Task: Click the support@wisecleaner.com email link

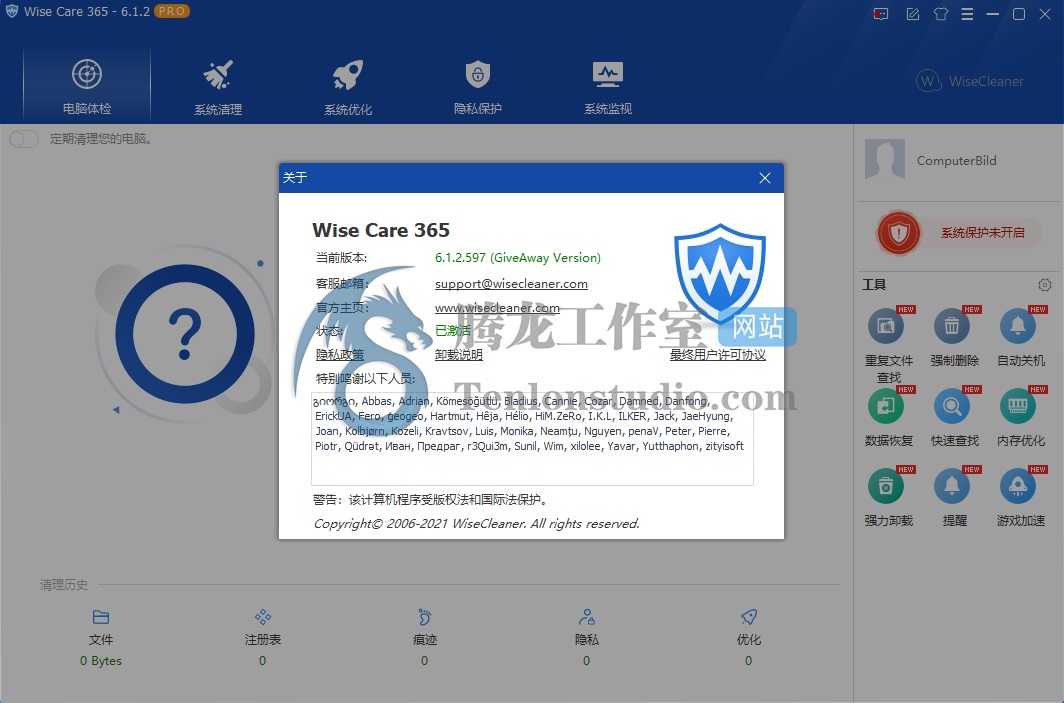Action: click(511, 284)
